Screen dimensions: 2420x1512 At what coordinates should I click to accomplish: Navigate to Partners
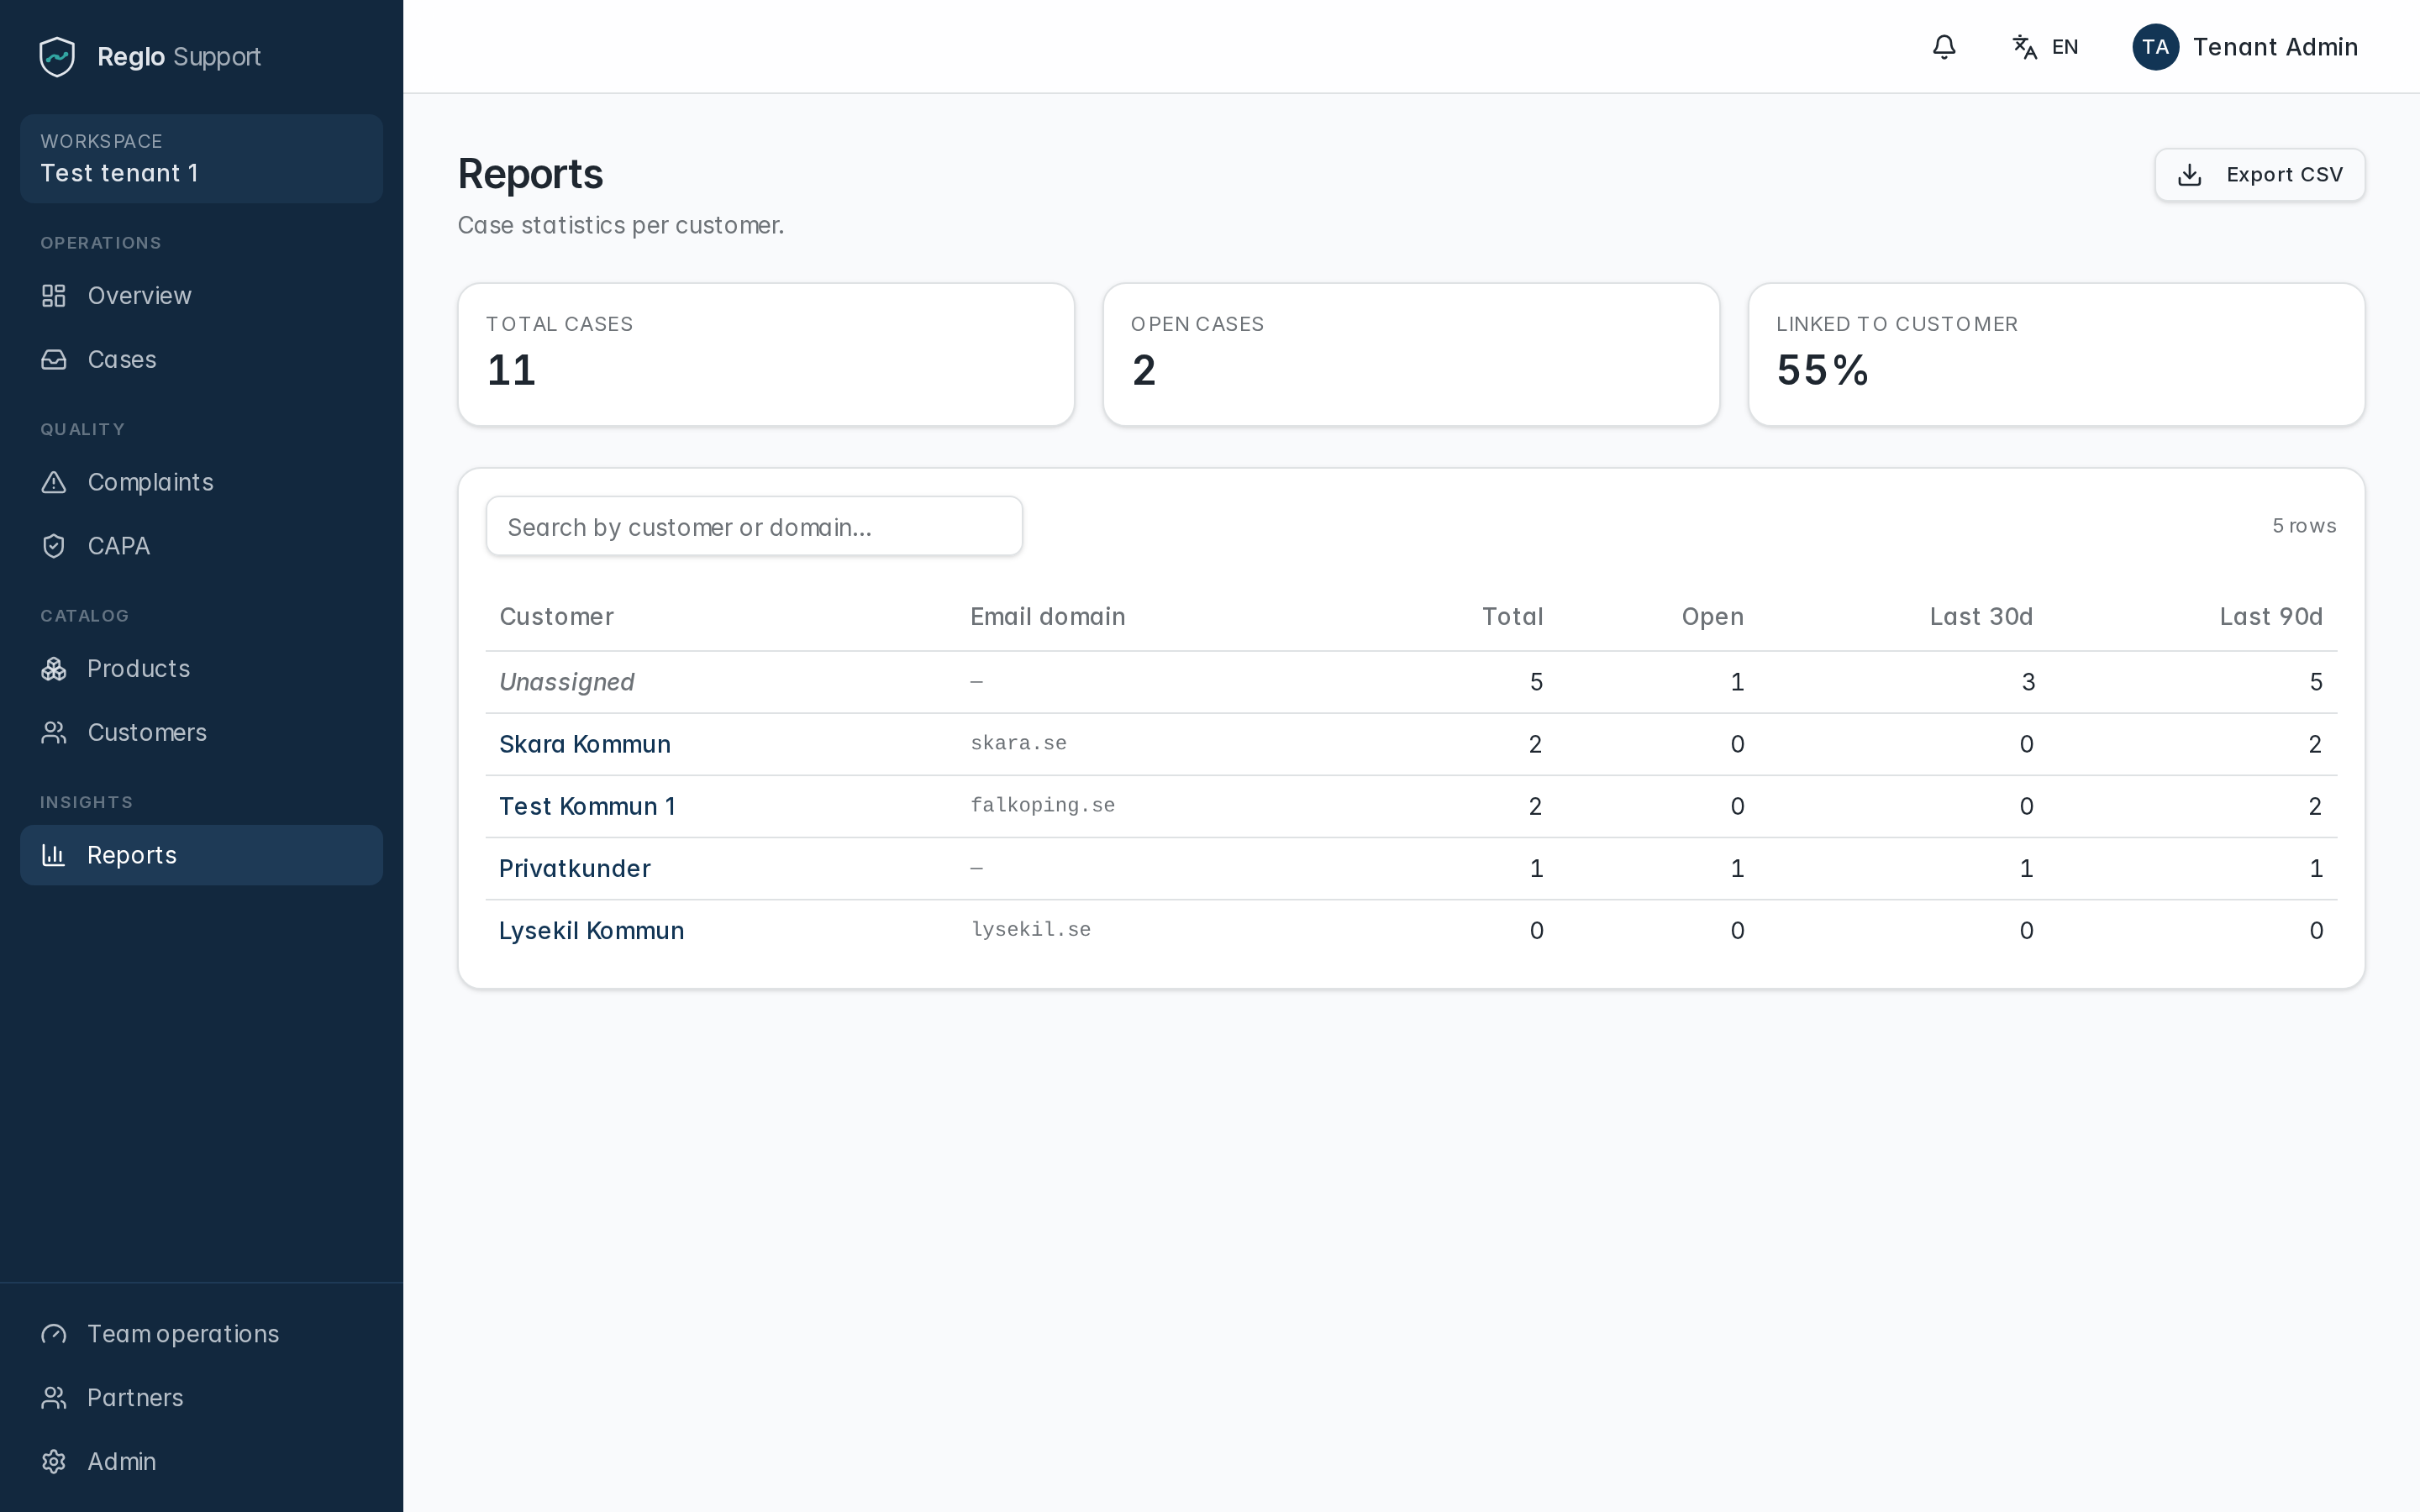pos(201,1398)
